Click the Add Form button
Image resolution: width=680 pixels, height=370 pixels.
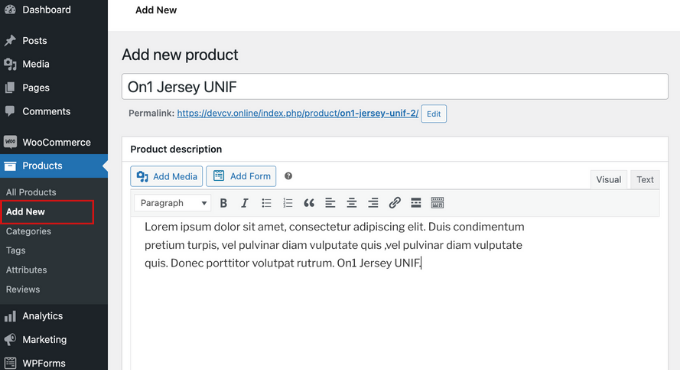[241, 176]
